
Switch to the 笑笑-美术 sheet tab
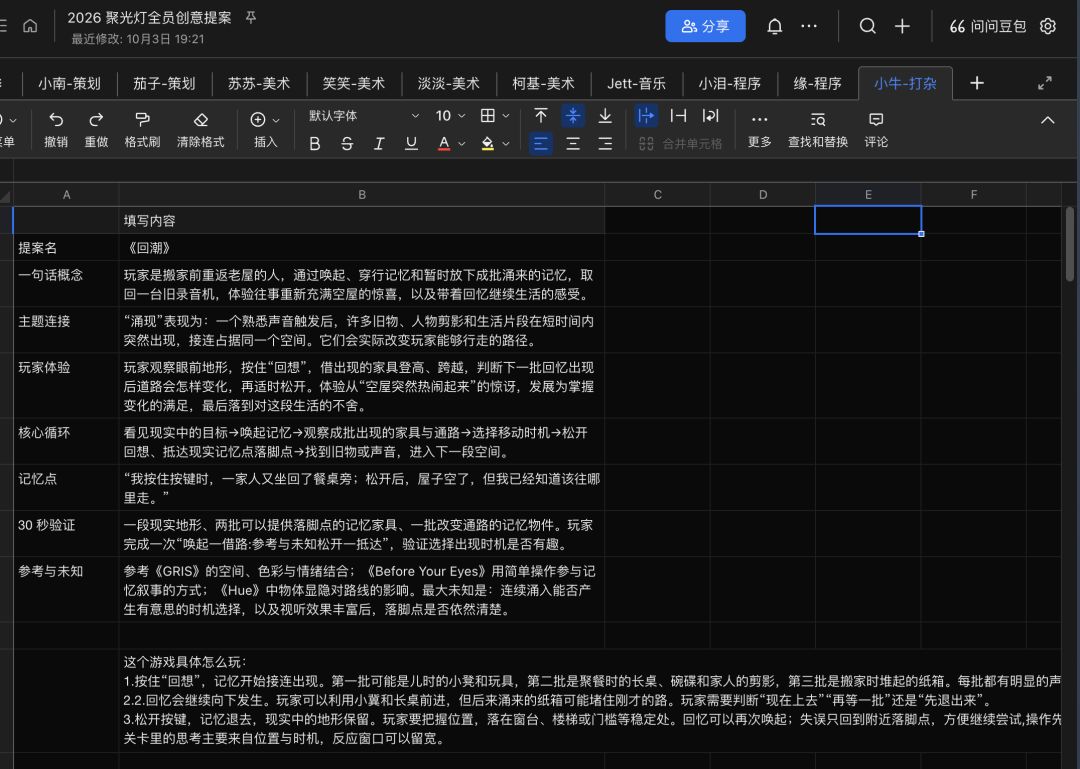(x=353, y=83)
